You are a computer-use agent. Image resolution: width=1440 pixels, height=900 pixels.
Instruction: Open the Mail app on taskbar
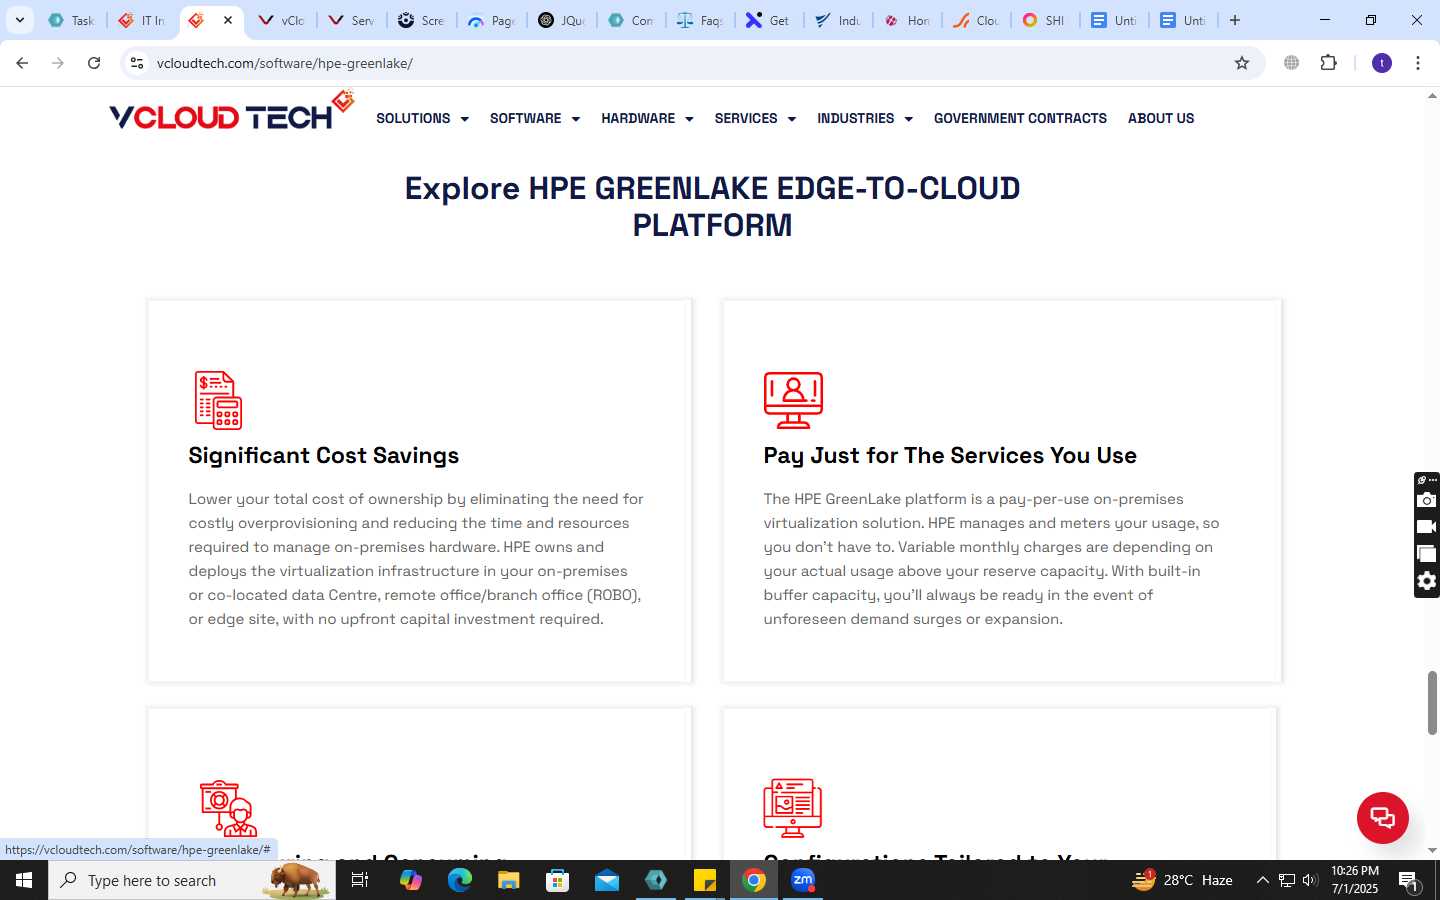click(607, 880)
